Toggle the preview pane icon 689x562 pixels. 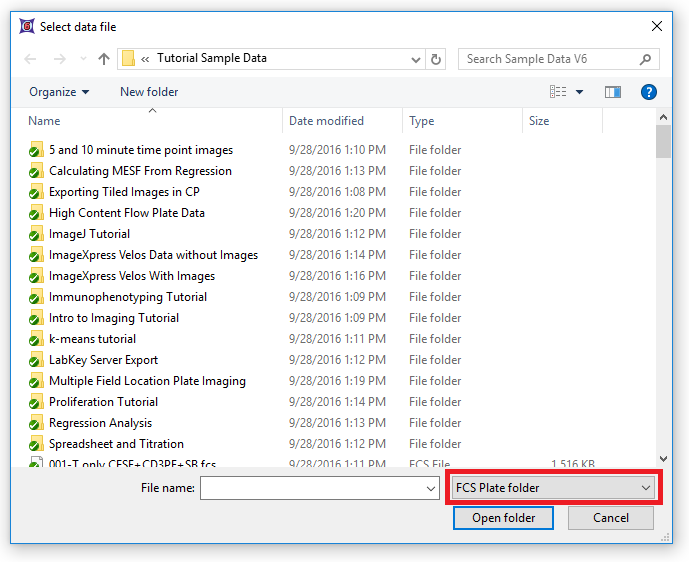(613, 92)
